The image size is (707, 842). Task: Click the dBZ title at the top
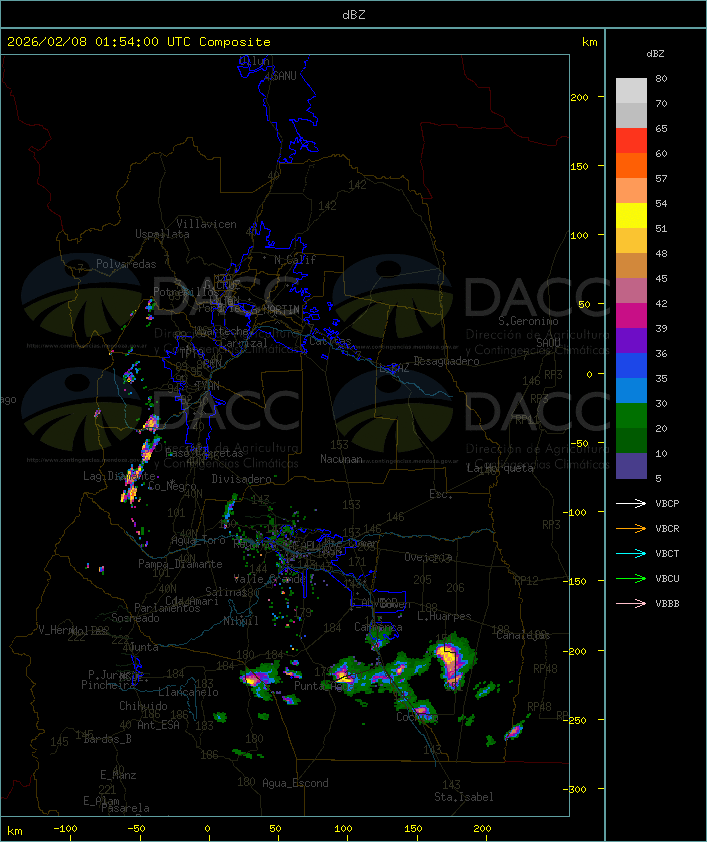354,15
